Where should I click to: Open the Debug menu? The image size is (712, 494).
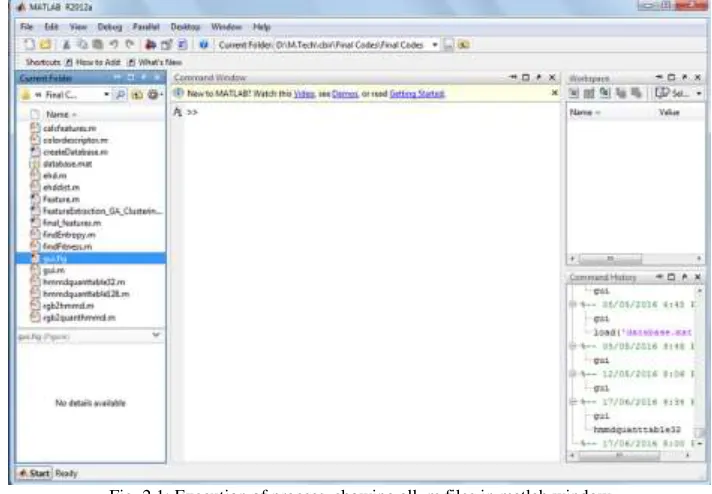coord(110,27)
